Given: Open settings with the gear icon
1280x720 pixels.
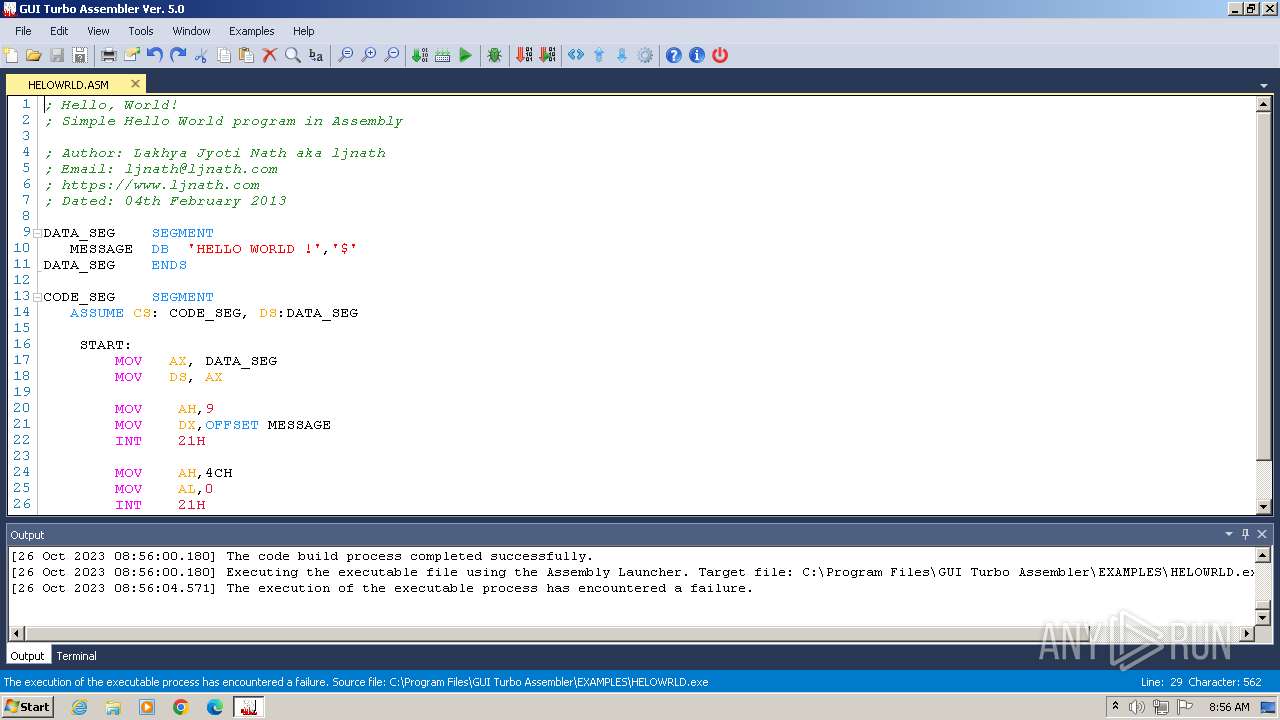Looking at the screenshot, I should [645, 55].
